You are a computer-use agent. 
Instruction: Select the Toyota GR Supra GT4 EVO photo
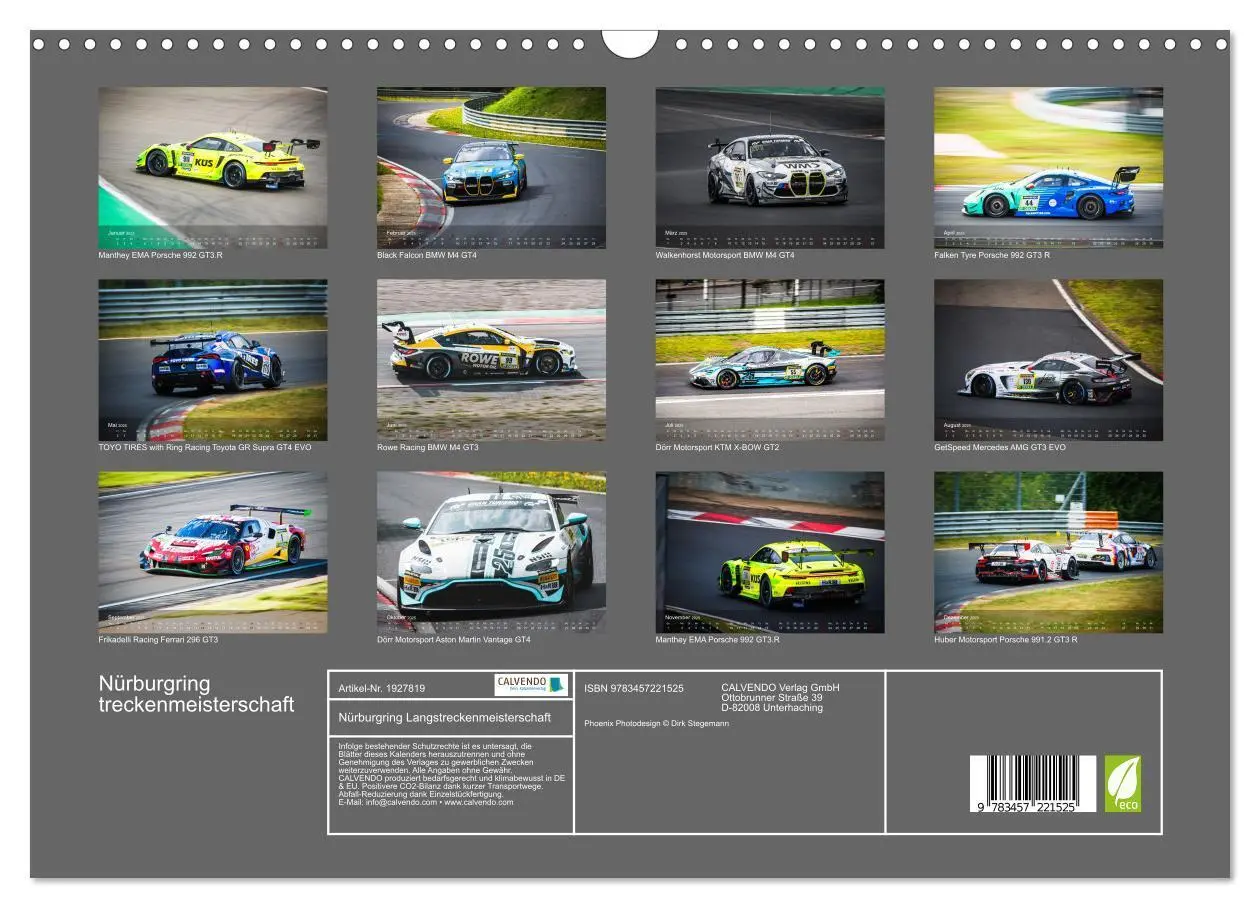pos(212,360)
